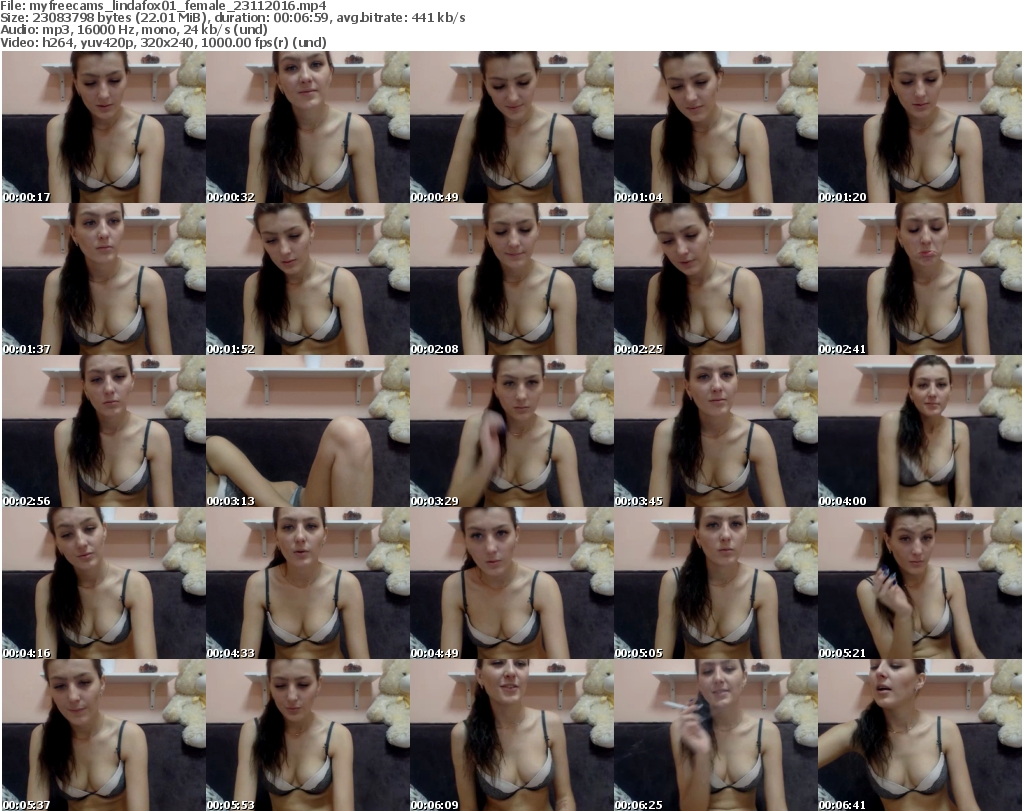The image size is (1024, 811).
Task: Select the thumbnail timestamped 00:00:49
Action: pos(512,127)
